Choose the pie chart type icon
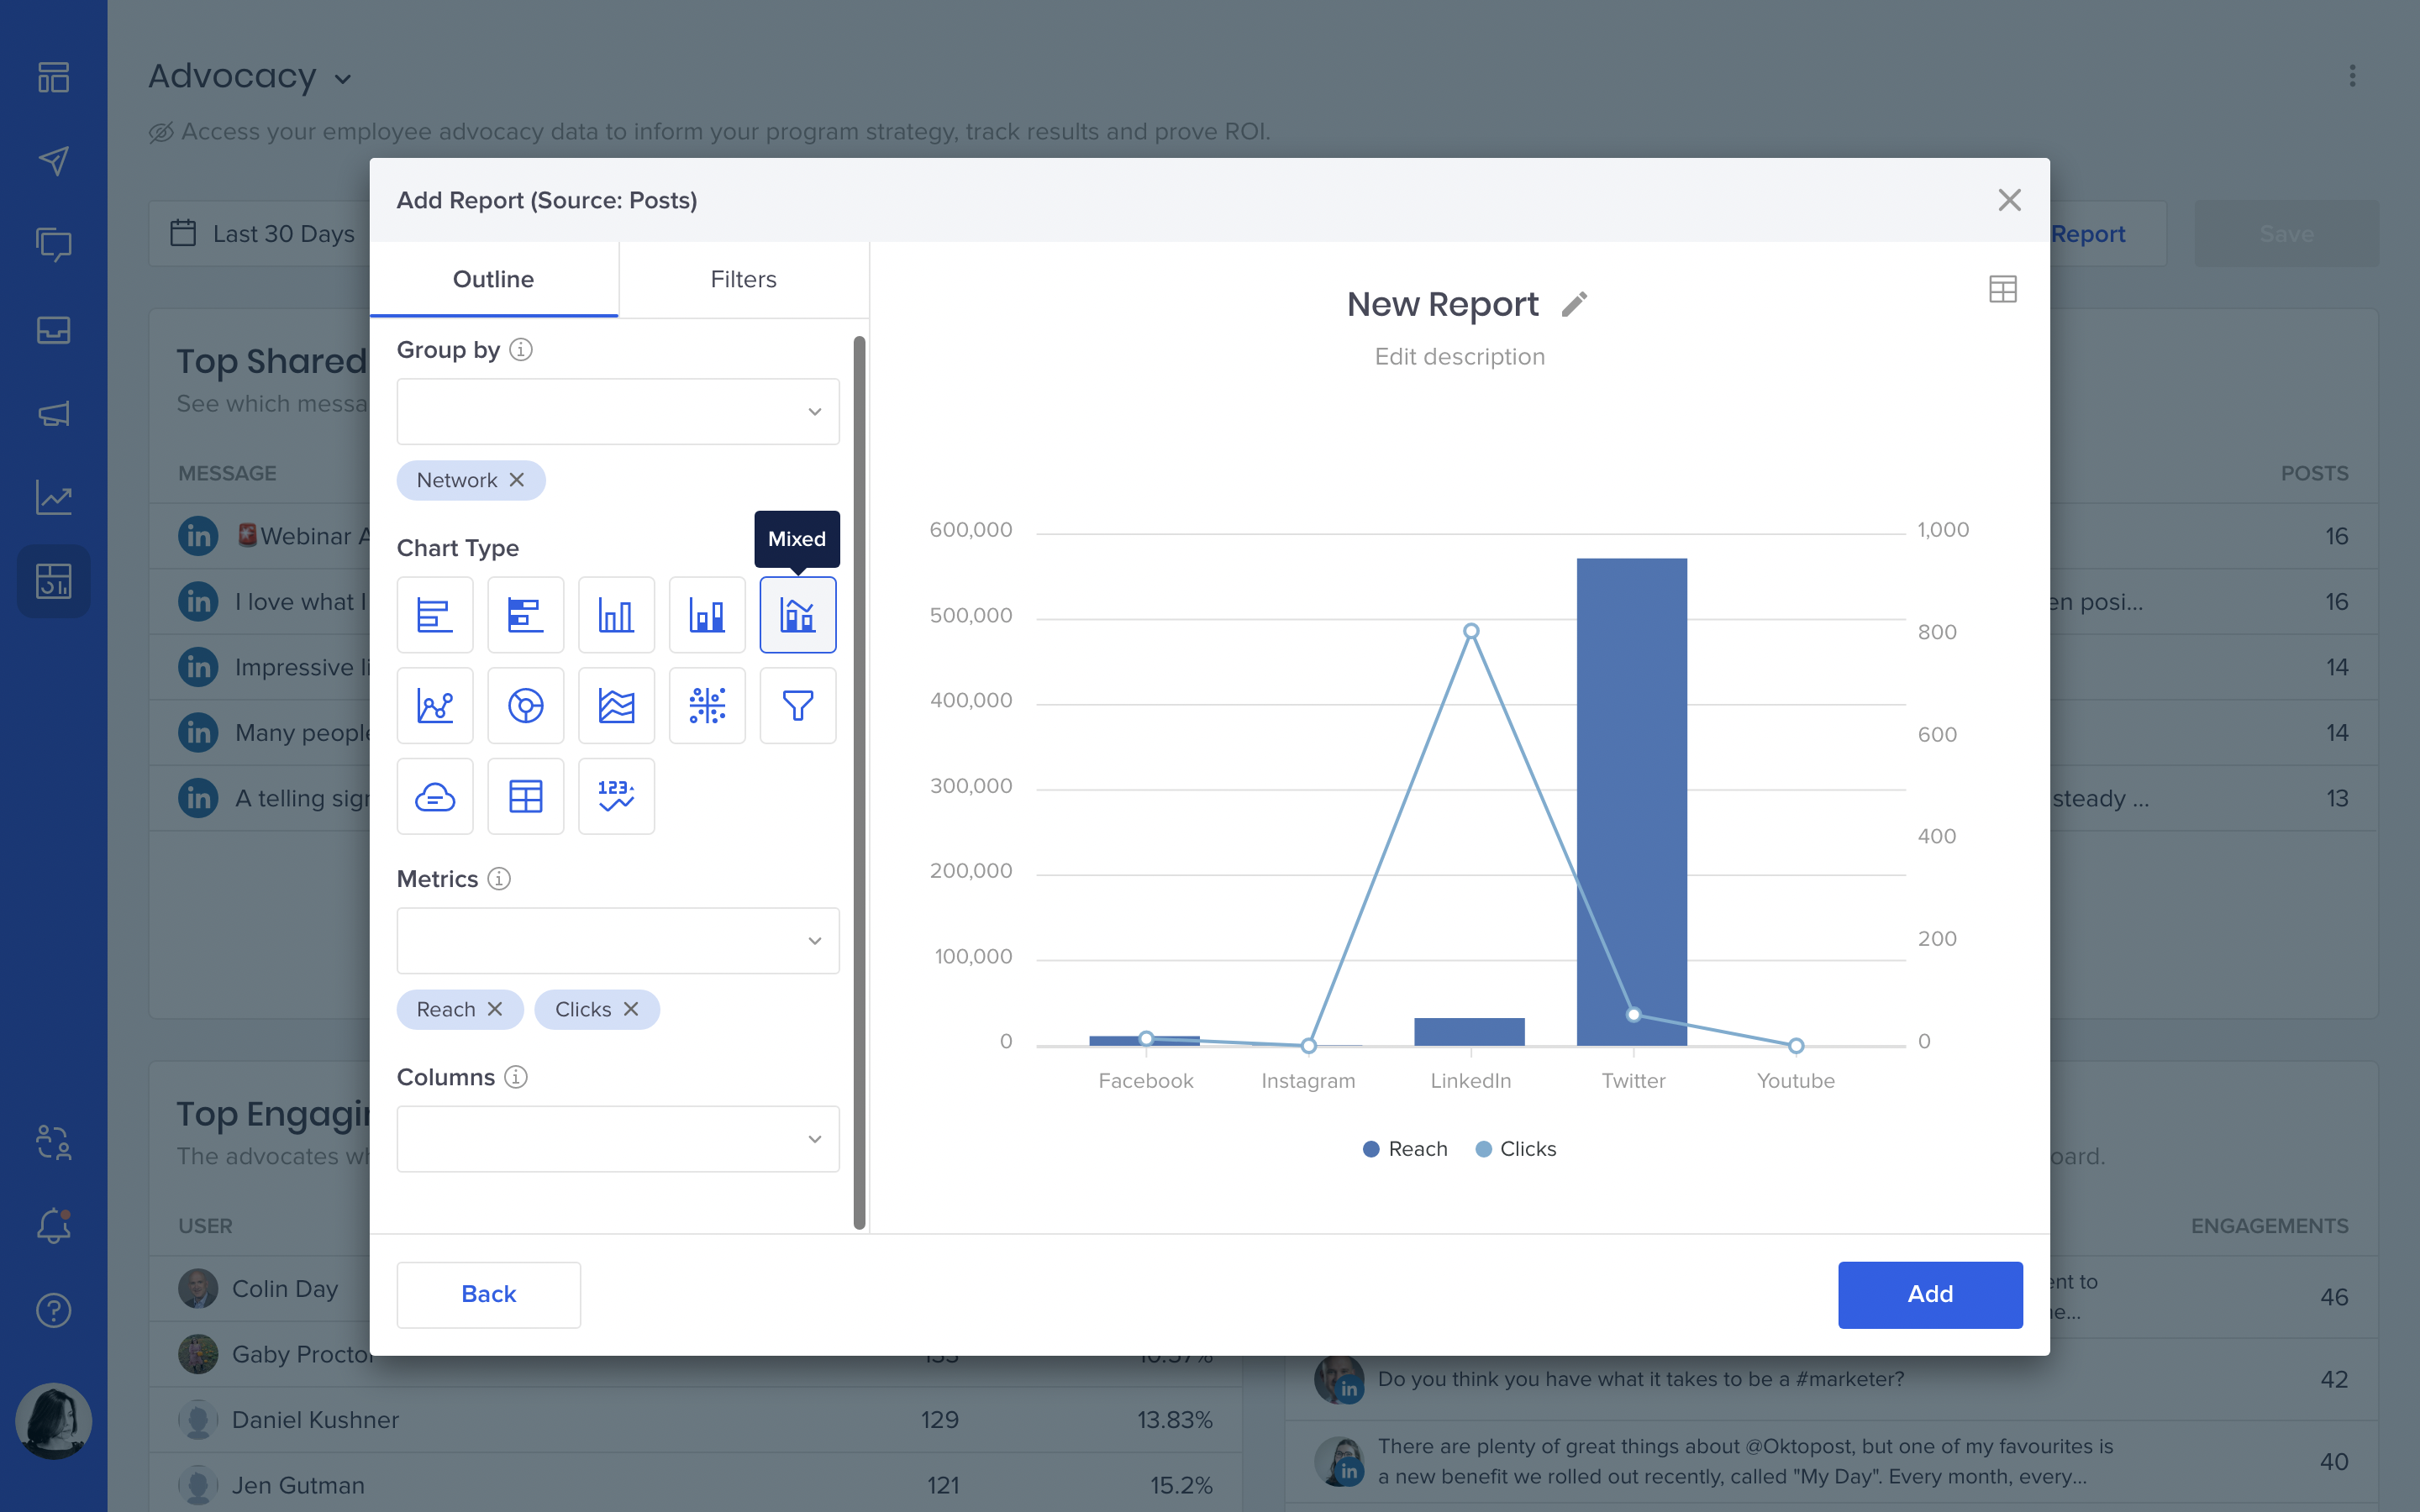The image size is (2420, 1512). (525, 706)
